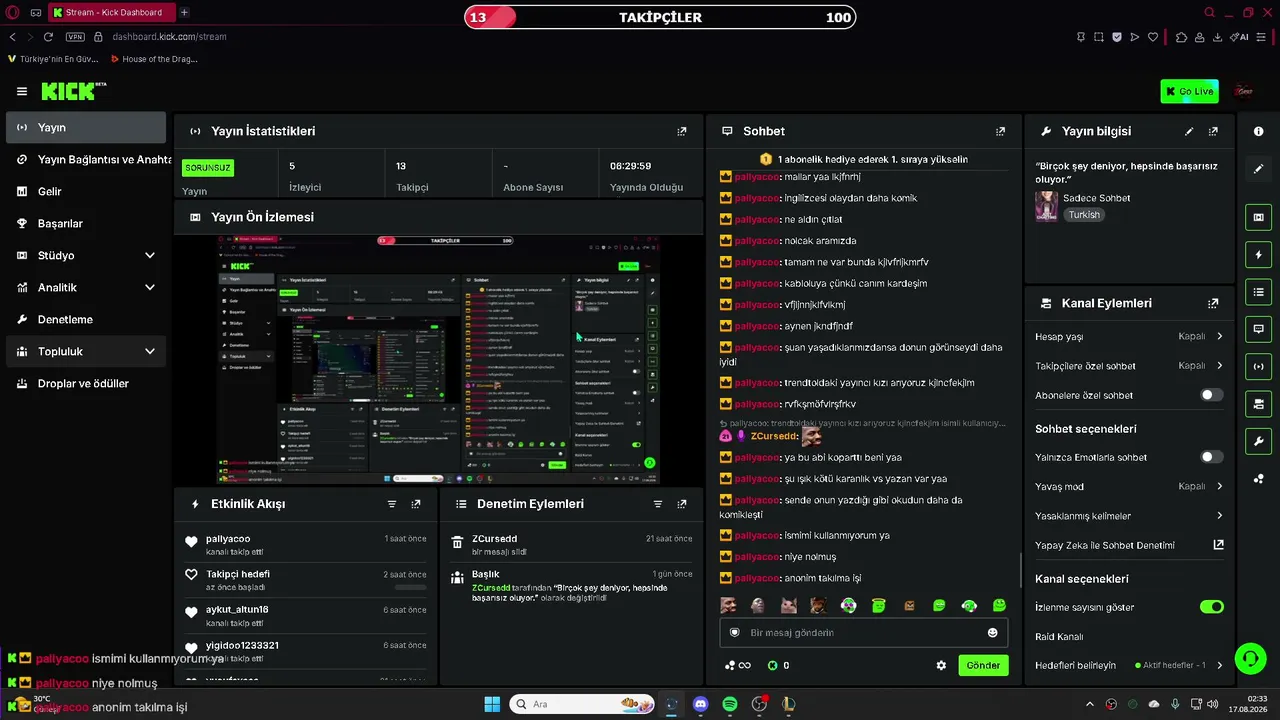Open the info icon in right rail
1280x720 pixels.
pos(1258,131)
